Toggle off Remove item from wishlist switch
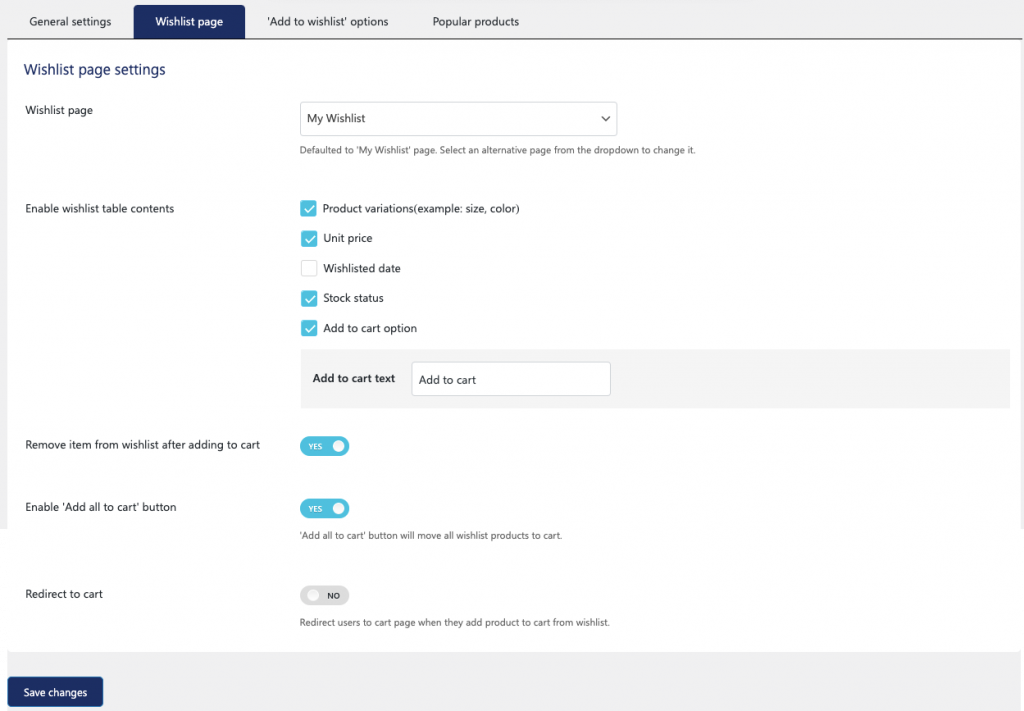This screenshot has width=1024, height=711. [x=324, y=446]
